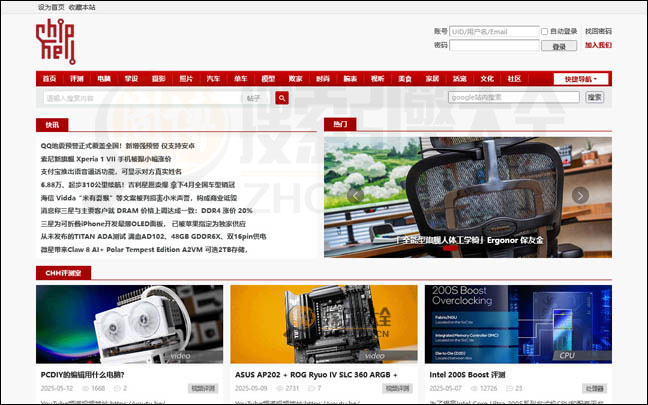Go to previous carousel slide arrow
Viewport: 648px width, 405px height.
[x=355, y=195]
